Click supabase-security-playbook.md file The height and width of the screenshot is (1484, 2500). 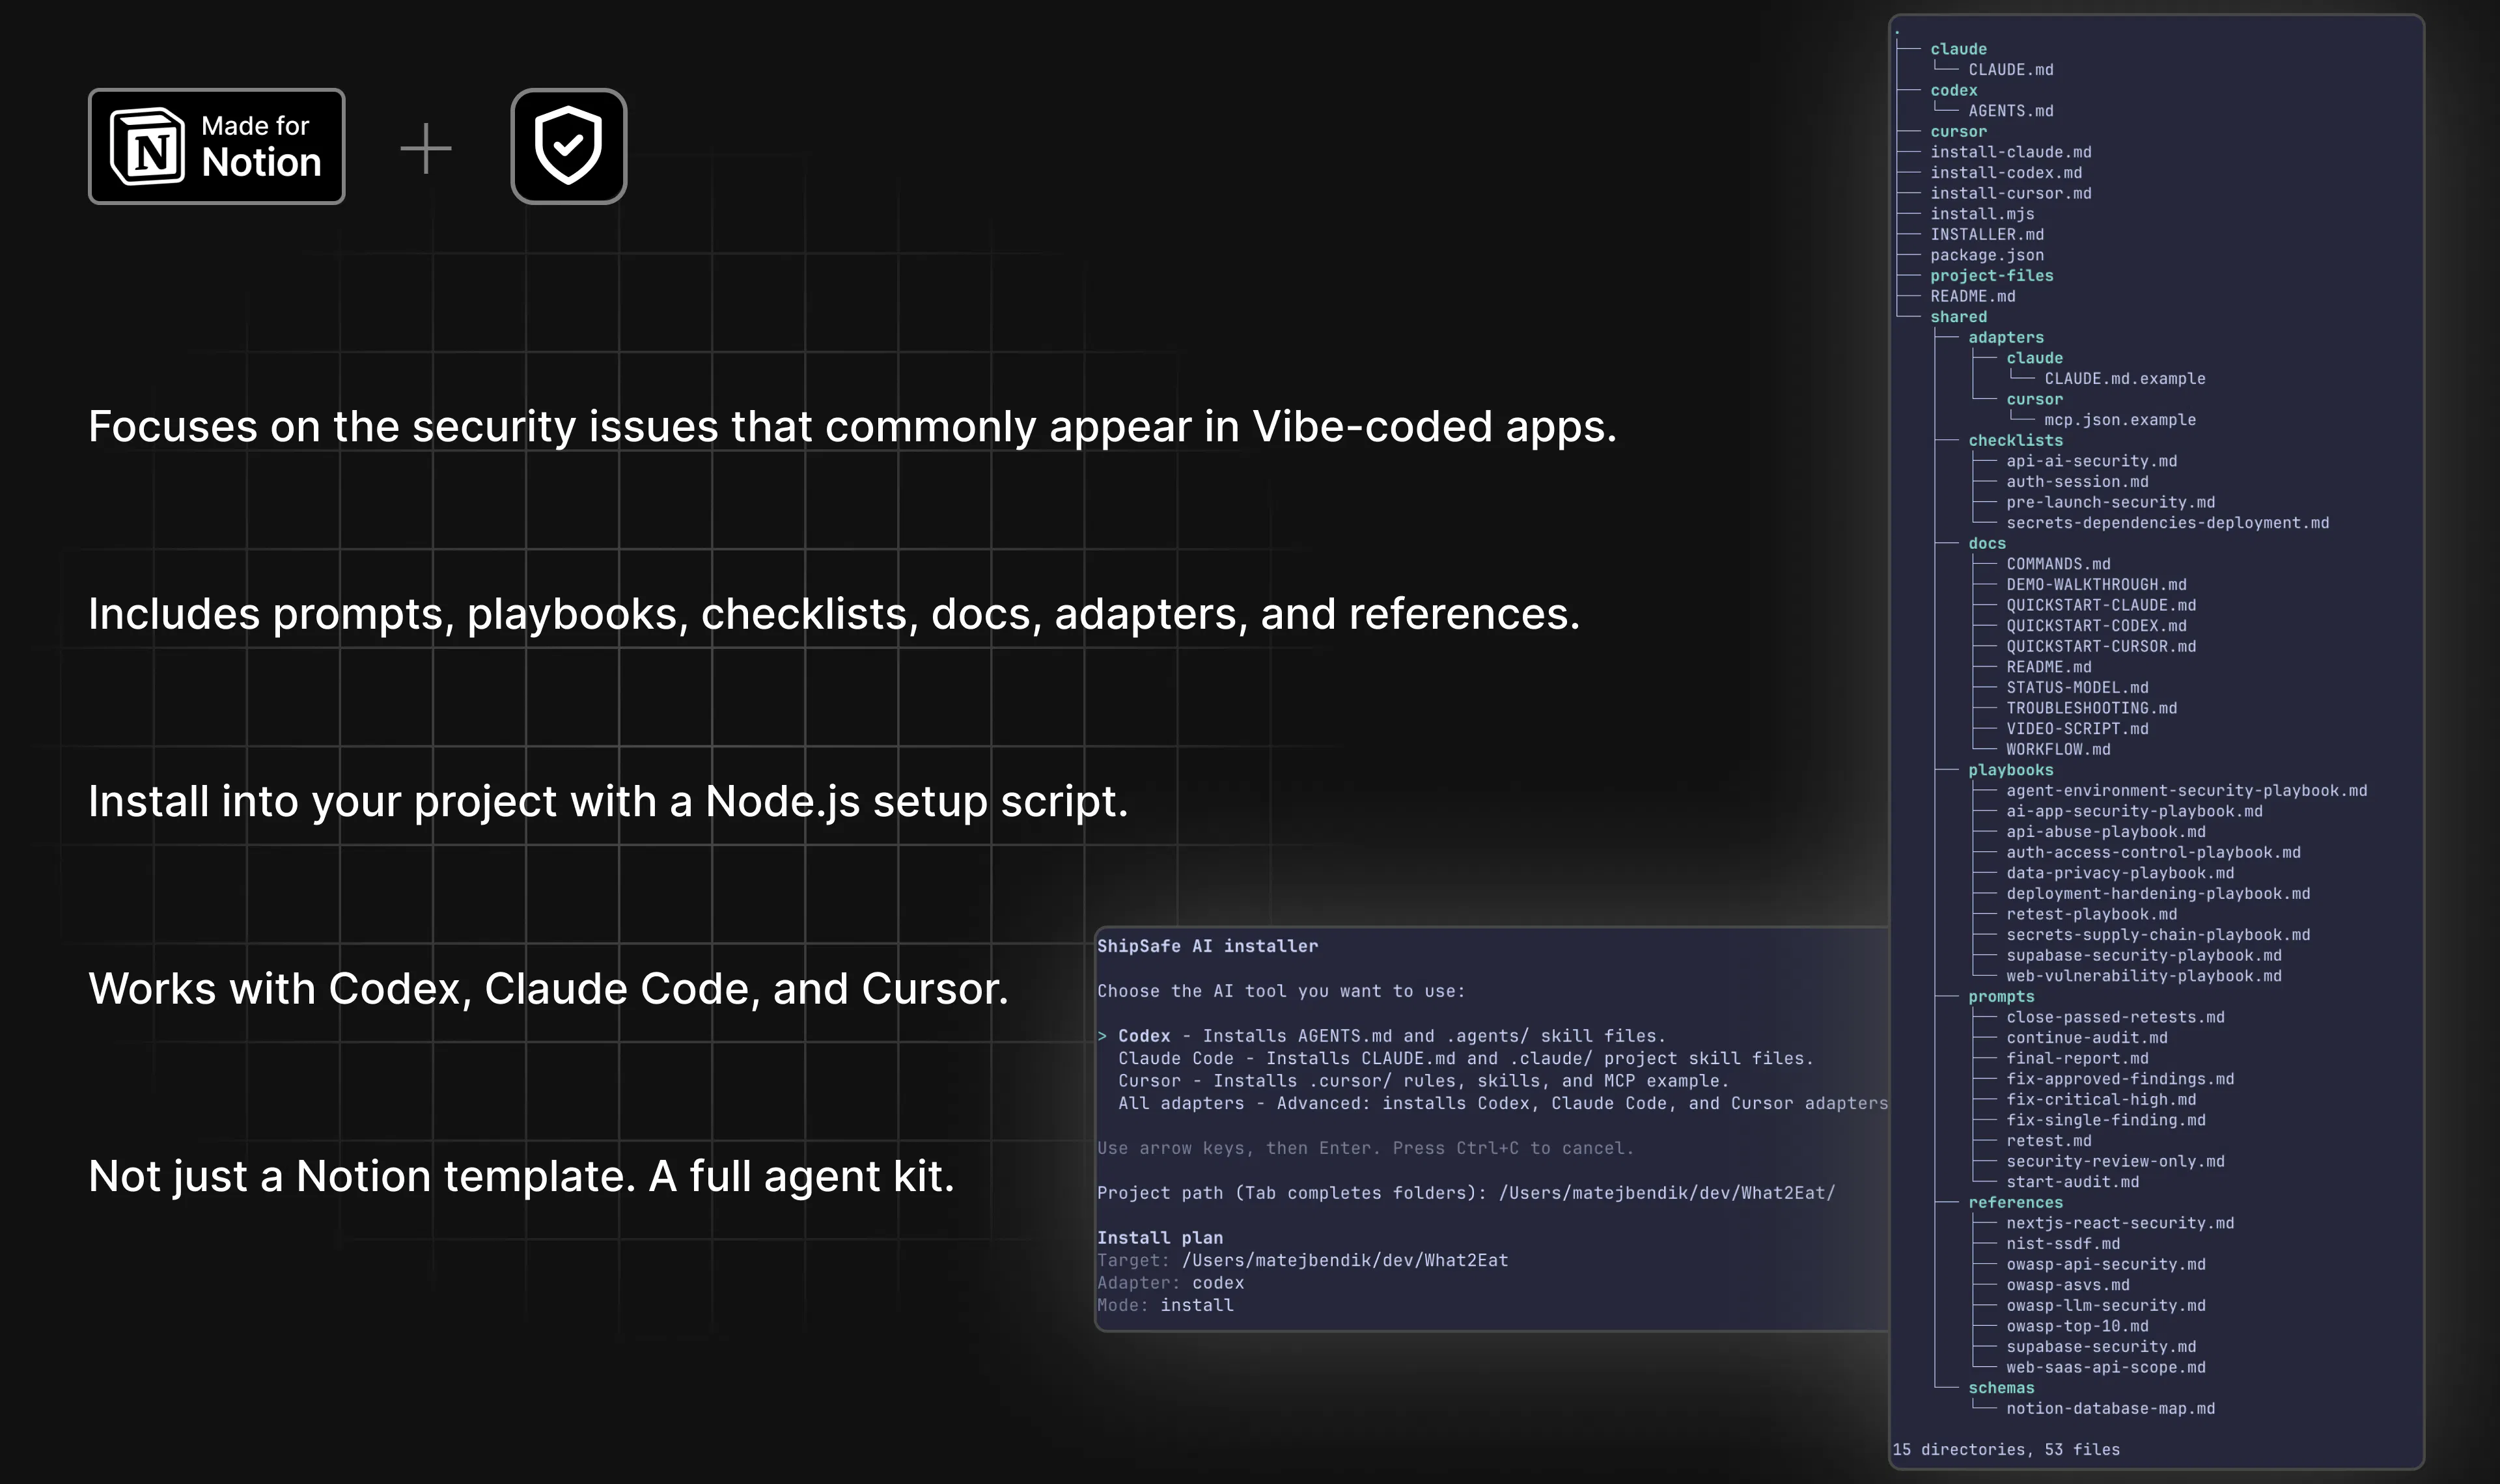pyautogui.click(x=2144, y=956)
